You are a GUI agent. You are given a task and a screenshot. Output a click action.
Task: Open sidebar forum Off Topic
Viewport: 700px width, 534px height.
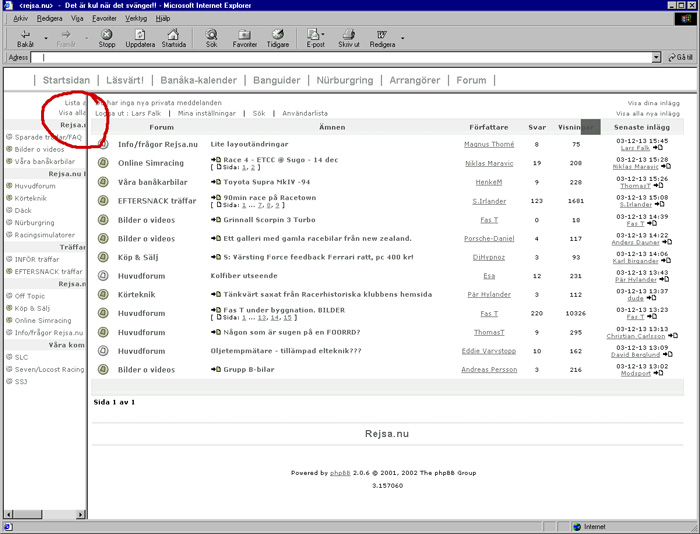(29, 296)
